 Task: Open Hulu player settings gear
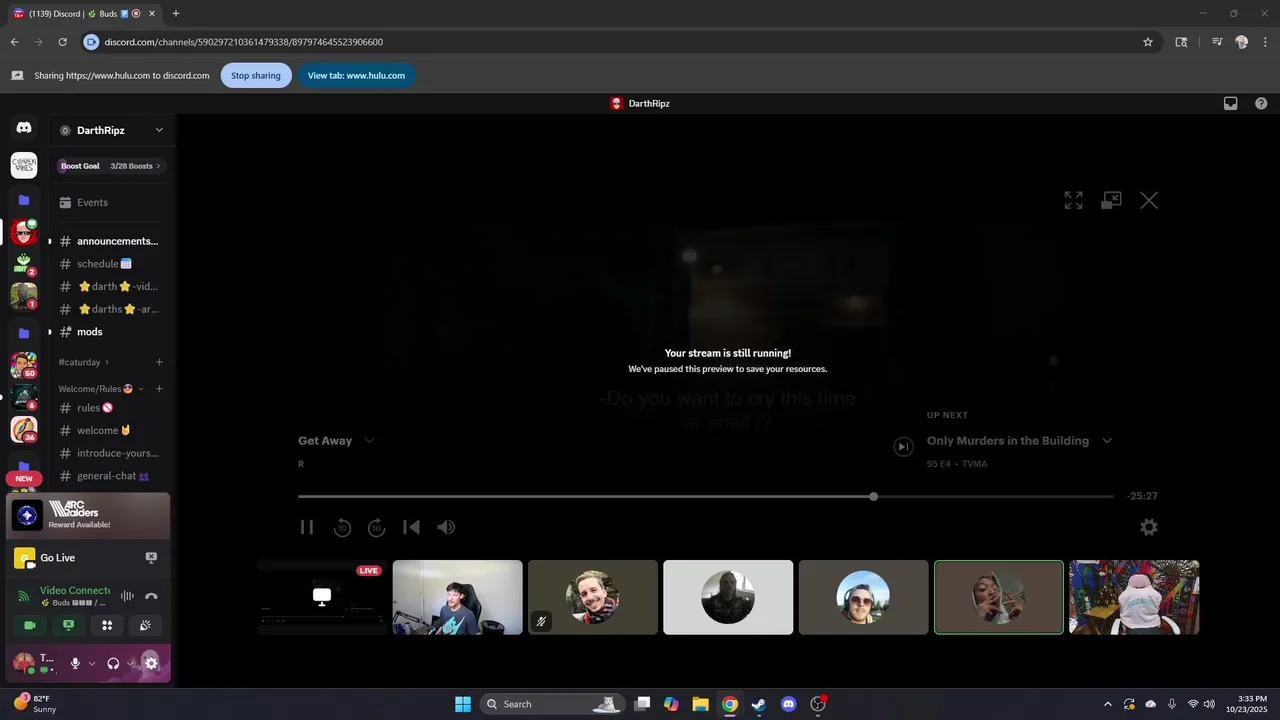1149,527
